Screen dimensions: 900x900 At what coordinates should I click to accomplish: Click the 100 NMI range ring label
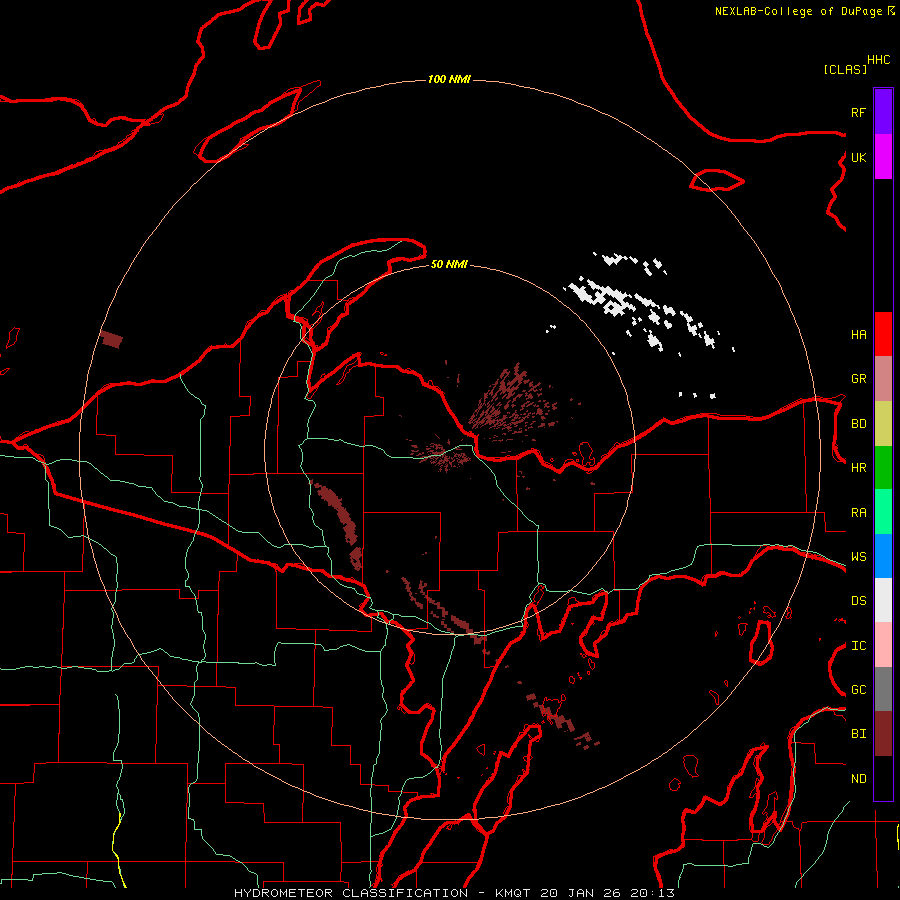pyautogui.click(x=449, y=79)
